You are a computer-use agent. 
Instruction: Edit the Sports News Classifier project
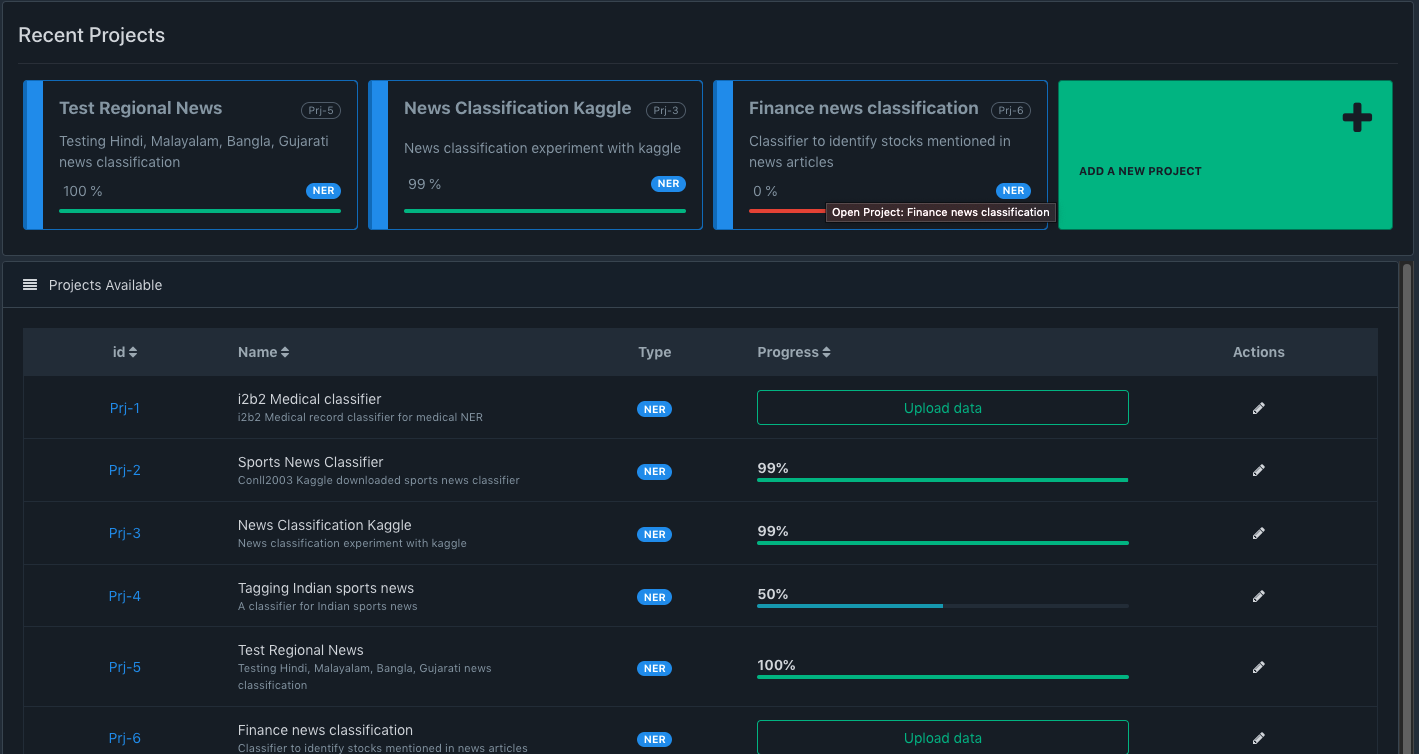(1258, 470)
